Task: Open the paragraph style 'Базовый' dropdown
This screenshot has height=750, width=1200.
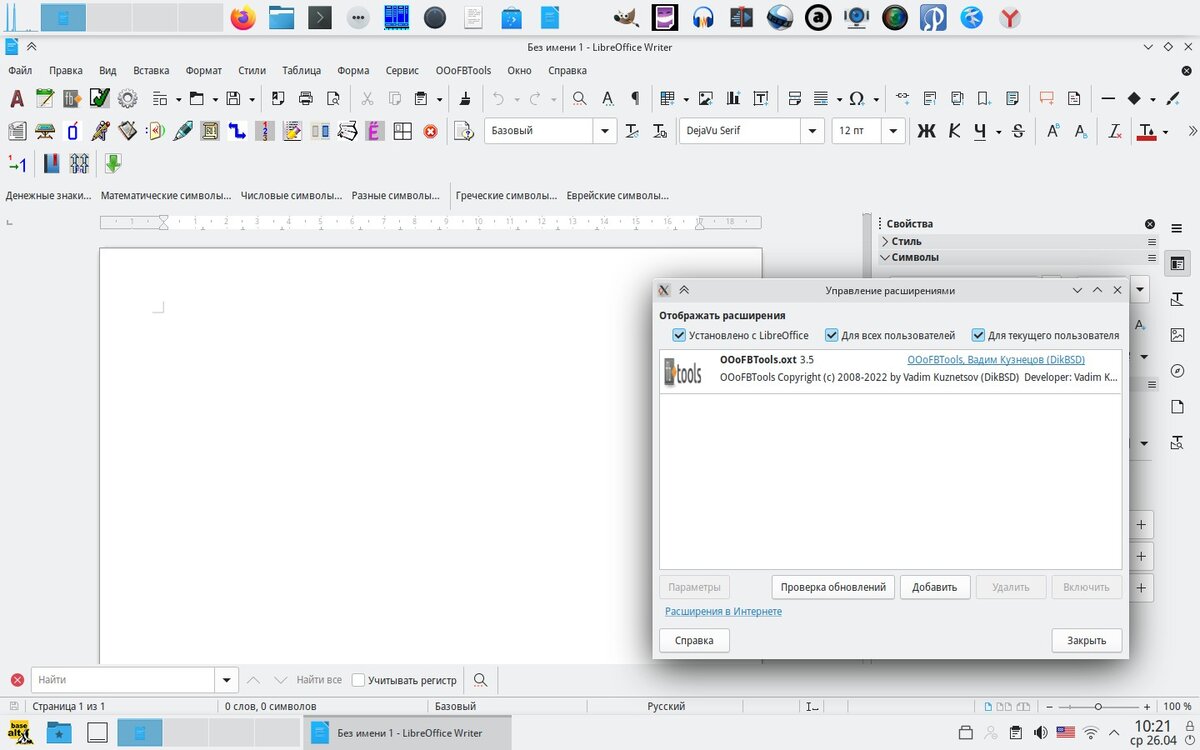Action: click(605, 131)
